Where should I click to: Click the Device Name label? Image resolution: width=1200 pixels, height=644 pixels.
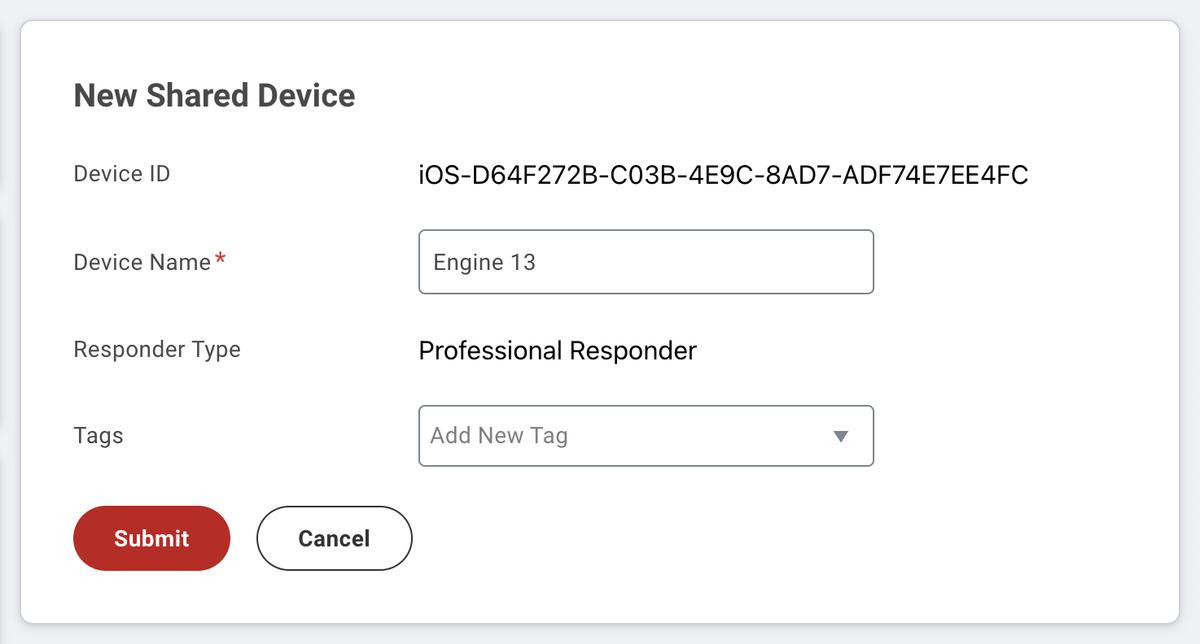140,262
